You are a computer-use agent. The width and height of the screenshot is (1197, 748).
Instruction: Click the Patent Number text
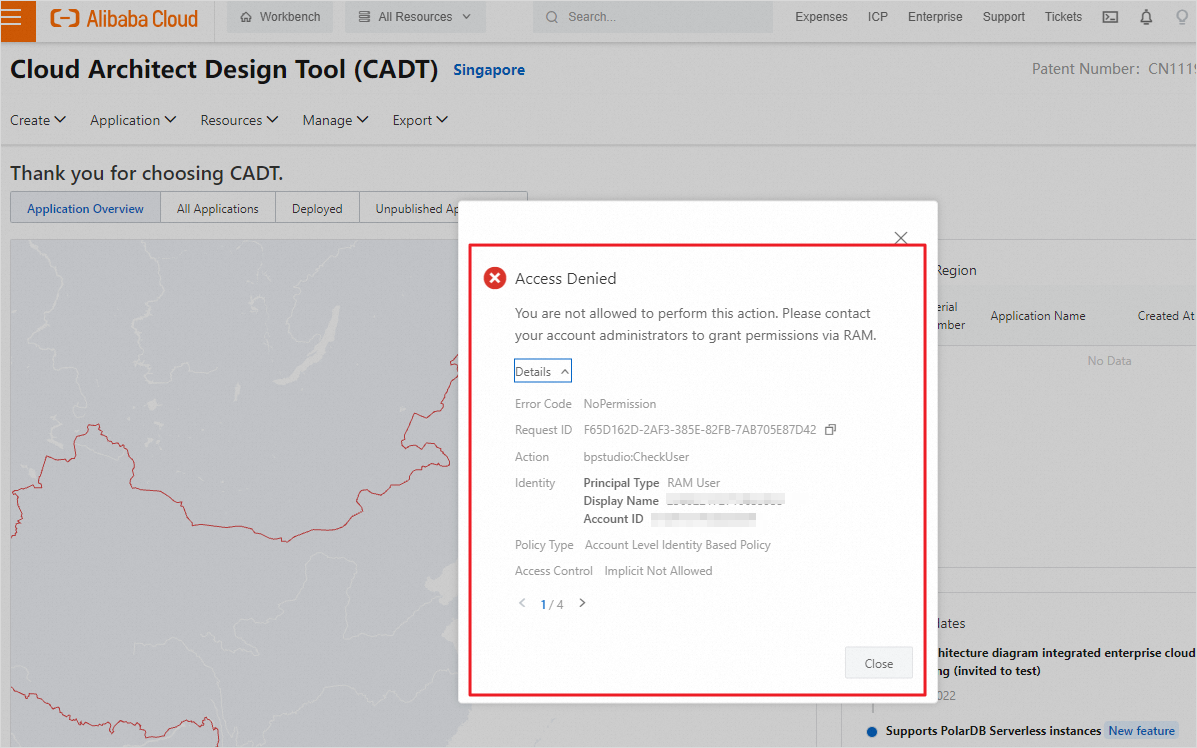[x=1113, y=69]
